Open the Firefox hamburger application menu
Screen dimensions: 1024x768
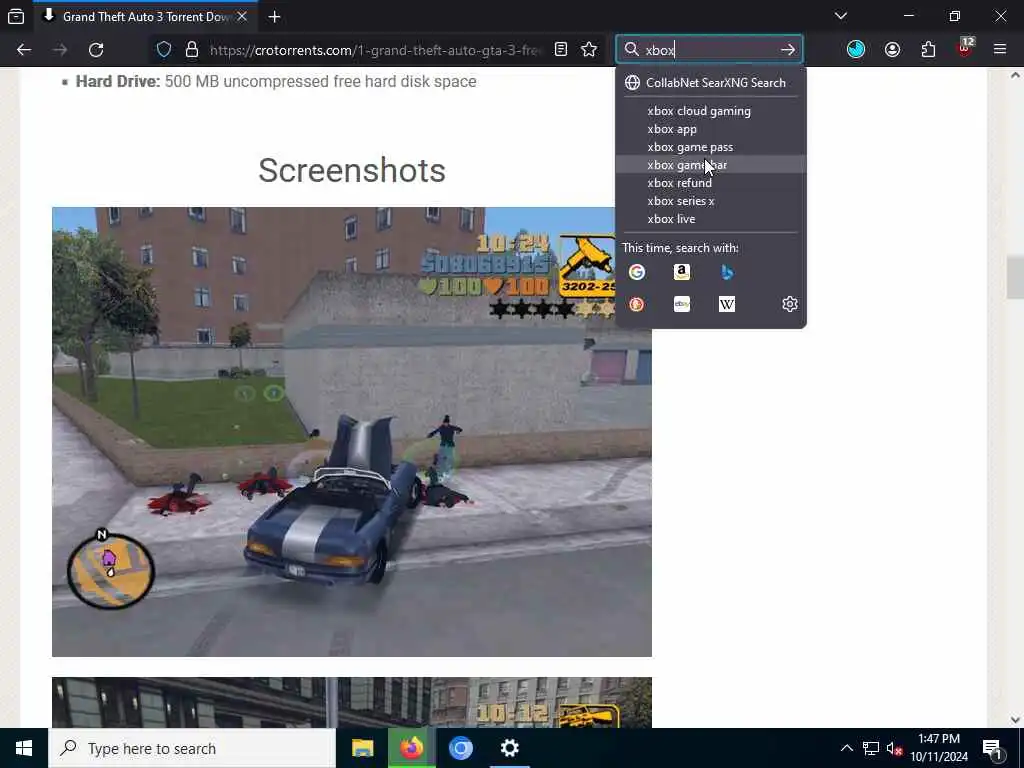[1000, 50]
